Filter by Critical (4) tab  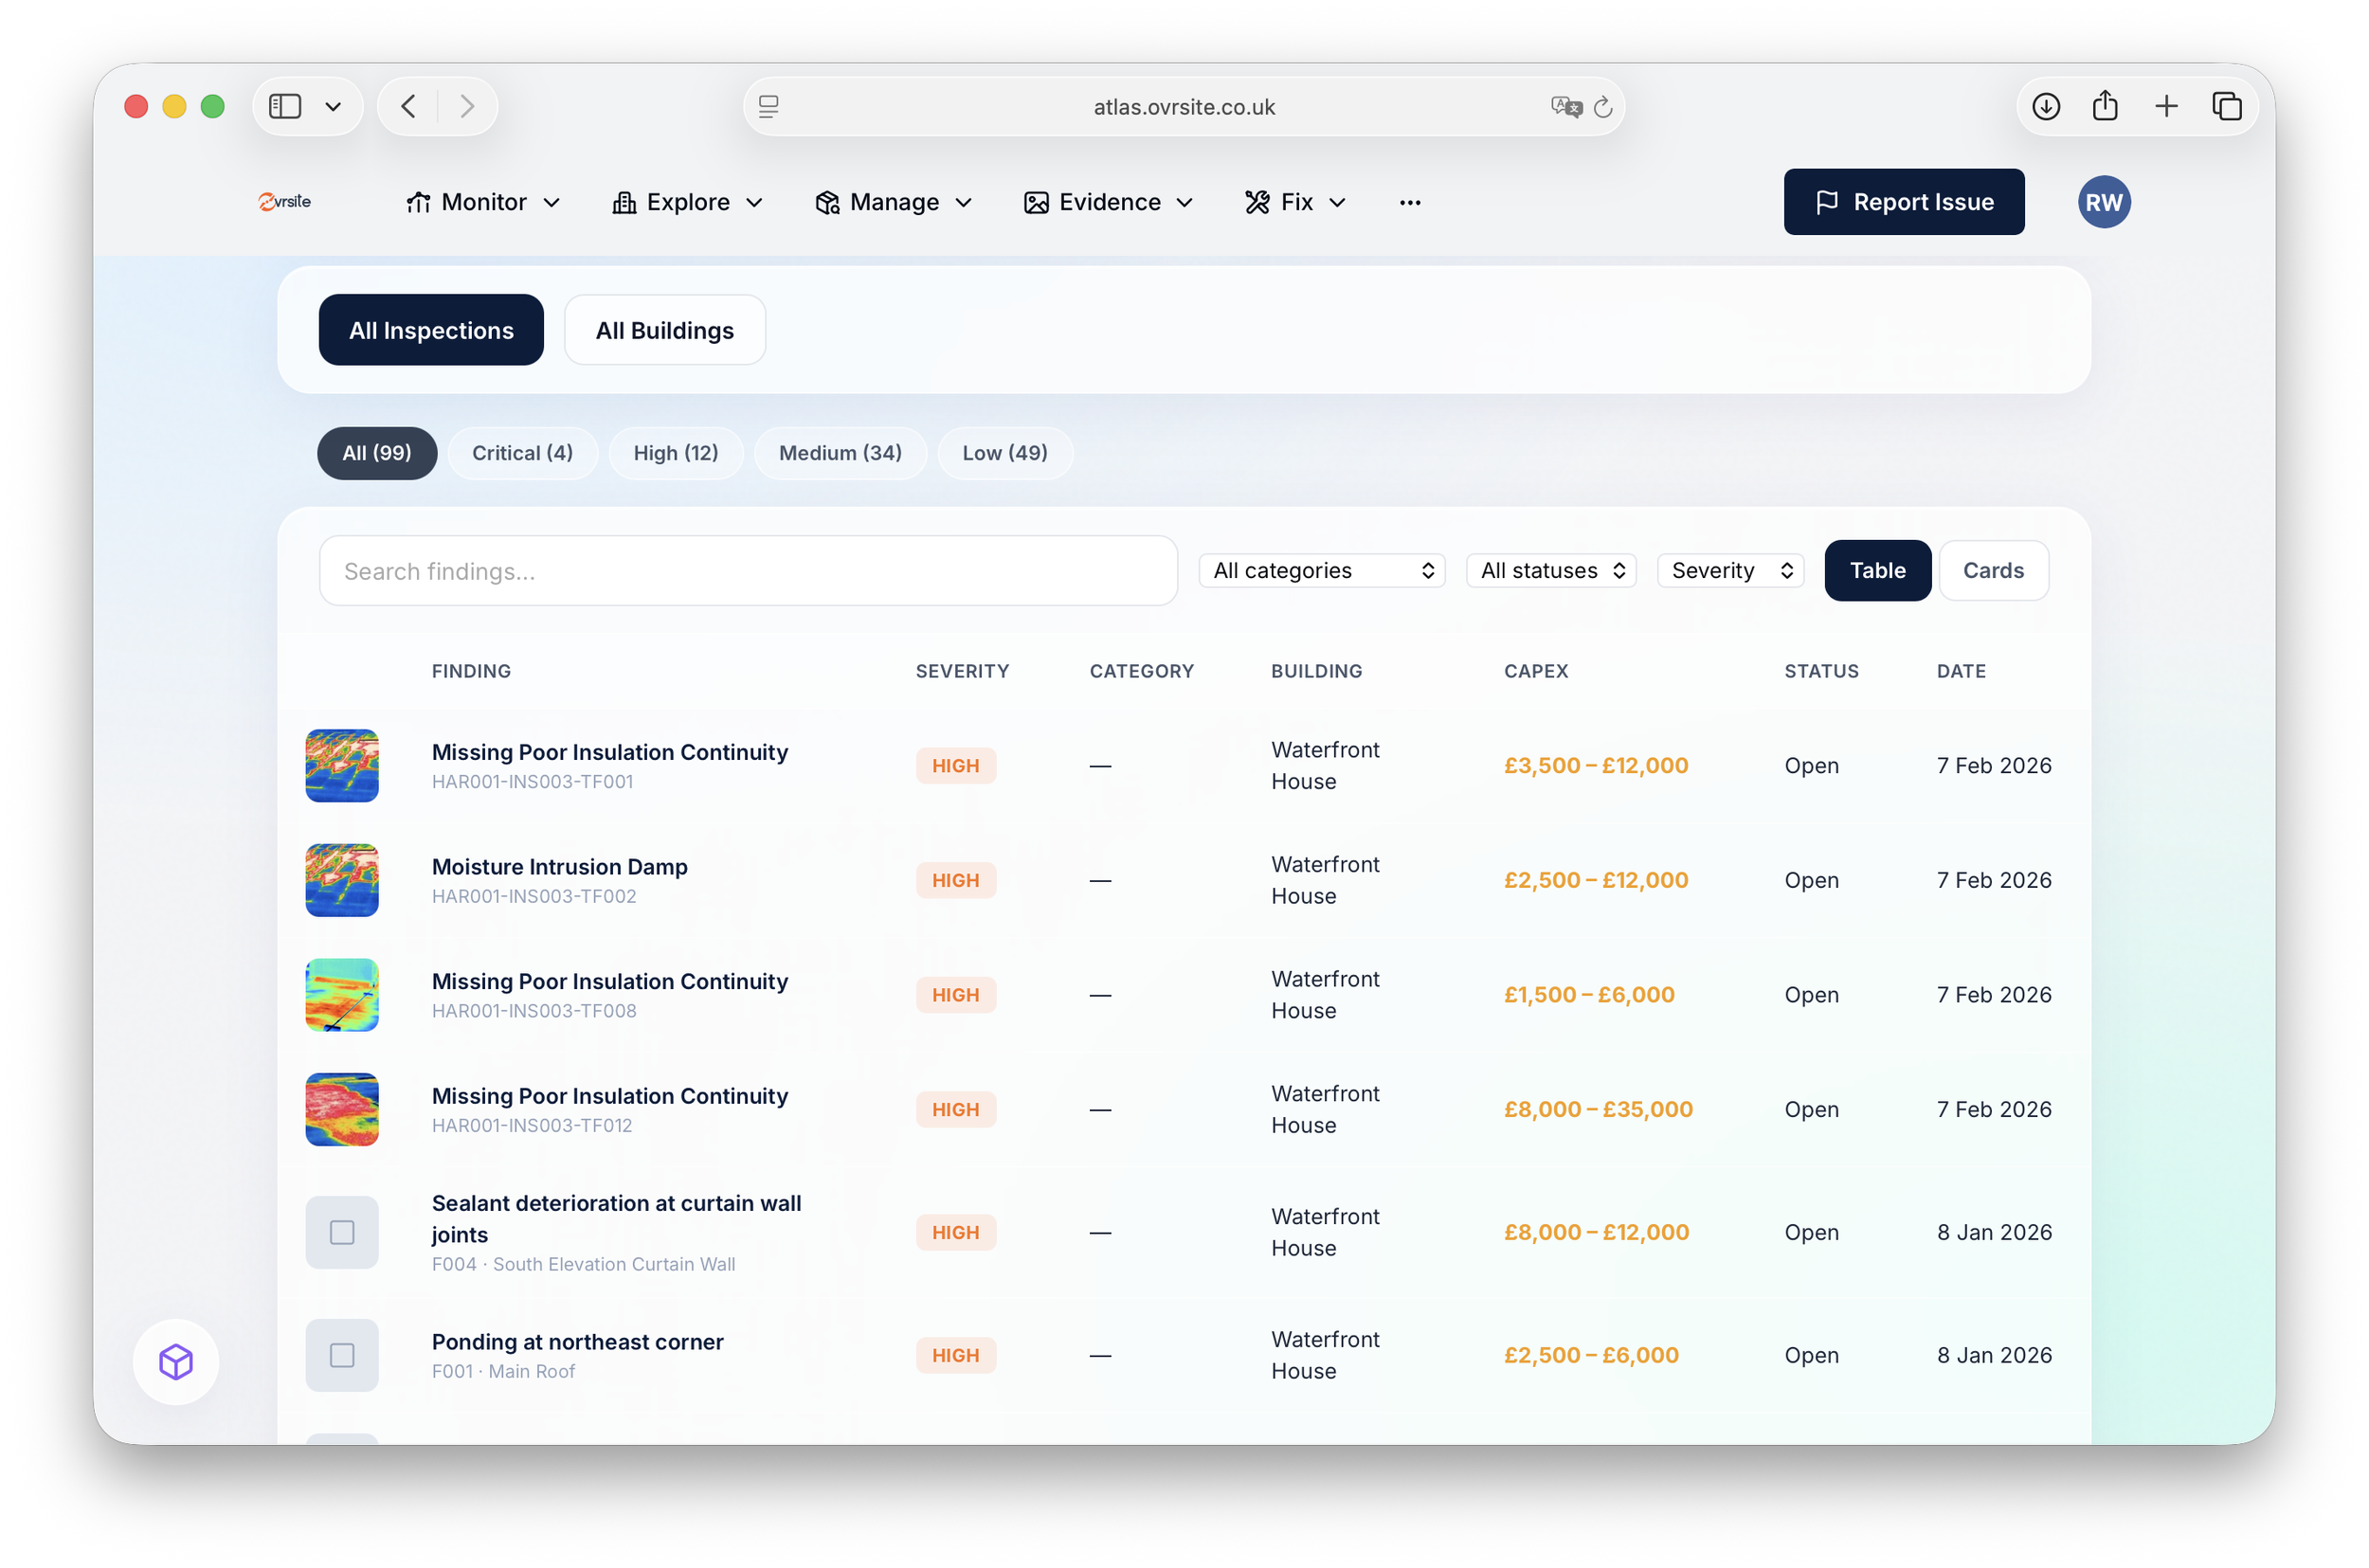point(522,453)
